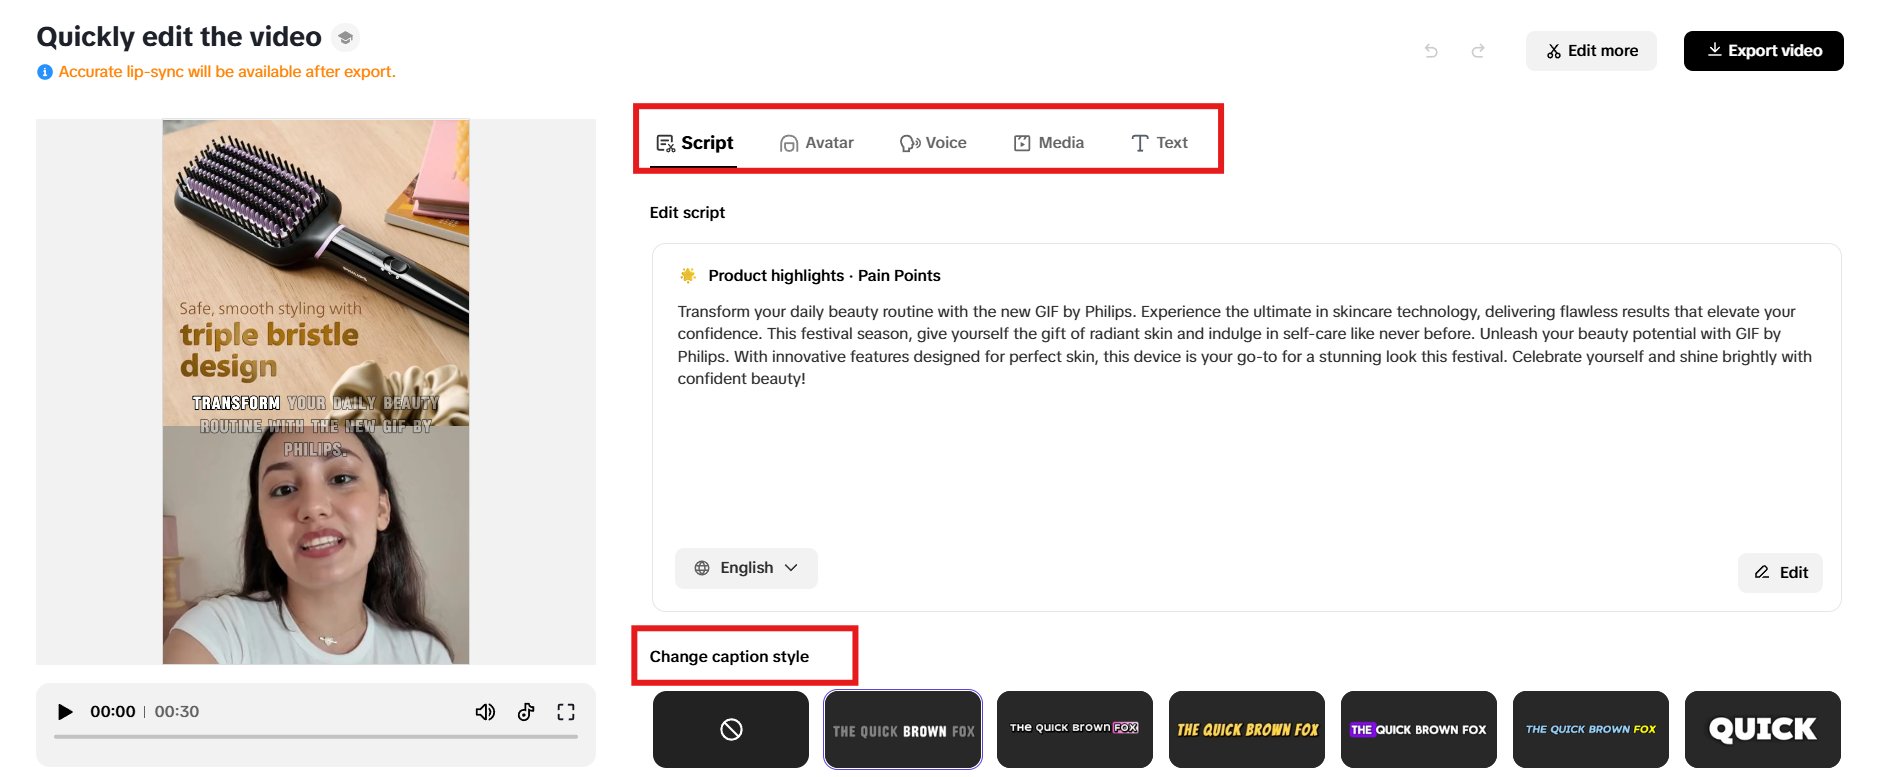
Task: Click the TikTok preview icon
Action: (x=526, y=712)
